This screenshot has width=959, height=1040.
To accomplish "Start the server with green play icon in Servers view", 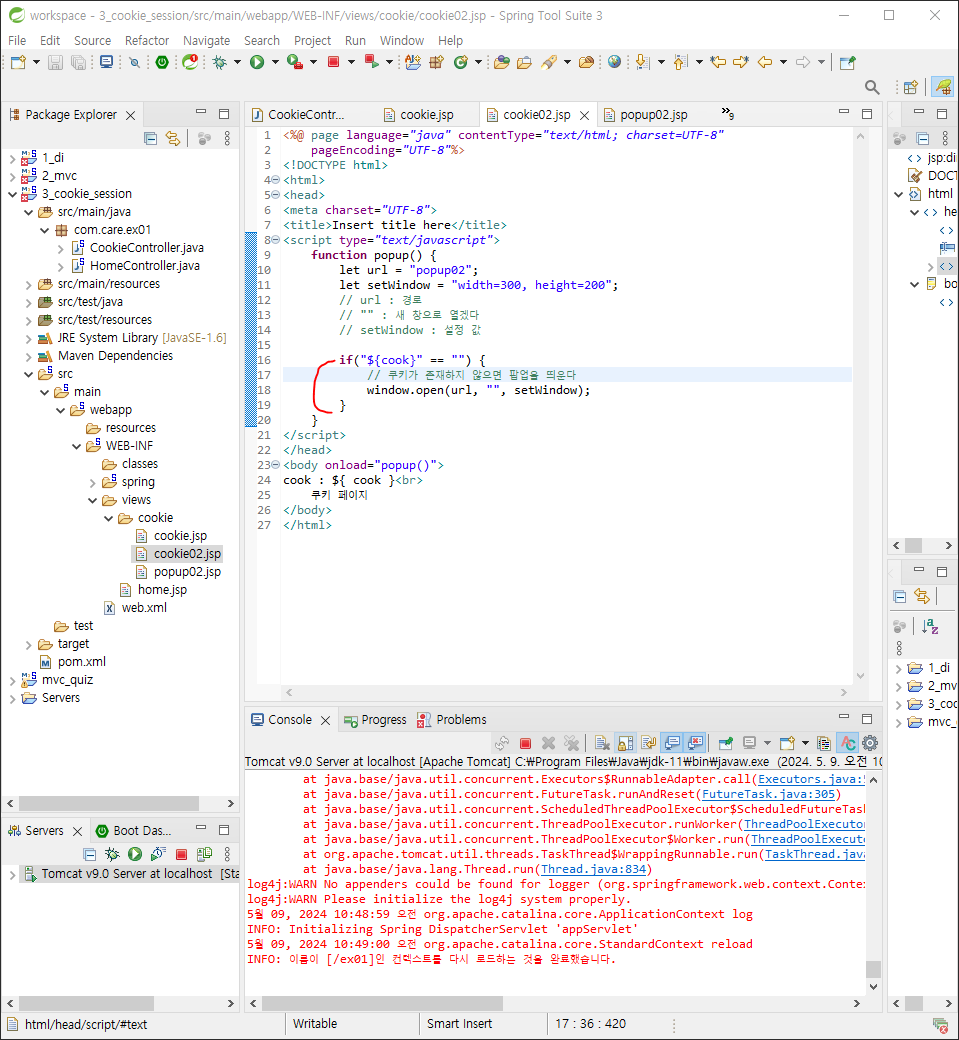I will pos(135,854).
